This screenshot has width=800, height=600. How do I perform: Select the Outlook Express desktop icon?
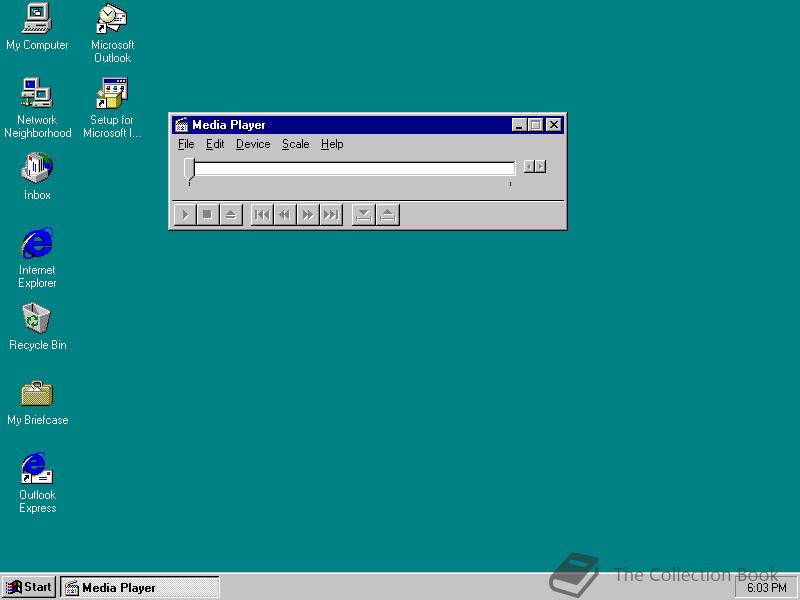point(37,483)
